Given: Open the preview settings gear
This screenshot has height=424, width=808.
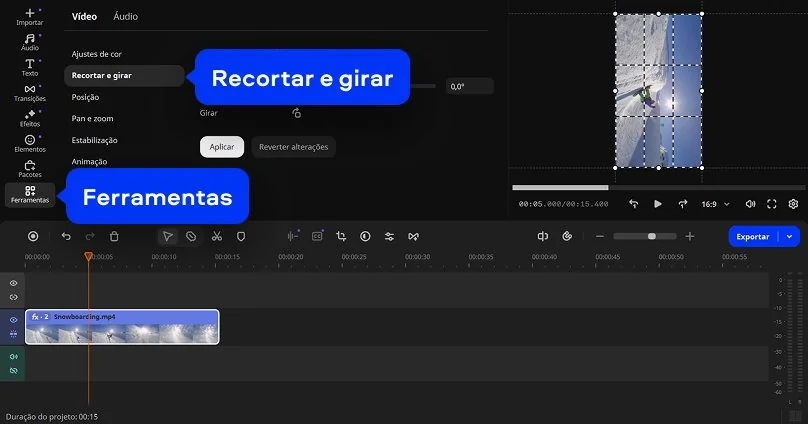Looking at the screenshot, I should (793, 204).
